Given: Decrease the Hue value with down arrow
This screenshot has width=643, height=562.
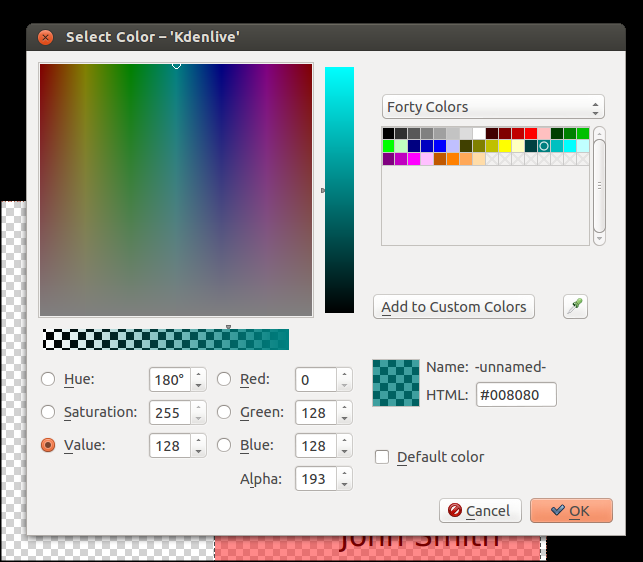Looking at the screenshot, I should [198, 385].
